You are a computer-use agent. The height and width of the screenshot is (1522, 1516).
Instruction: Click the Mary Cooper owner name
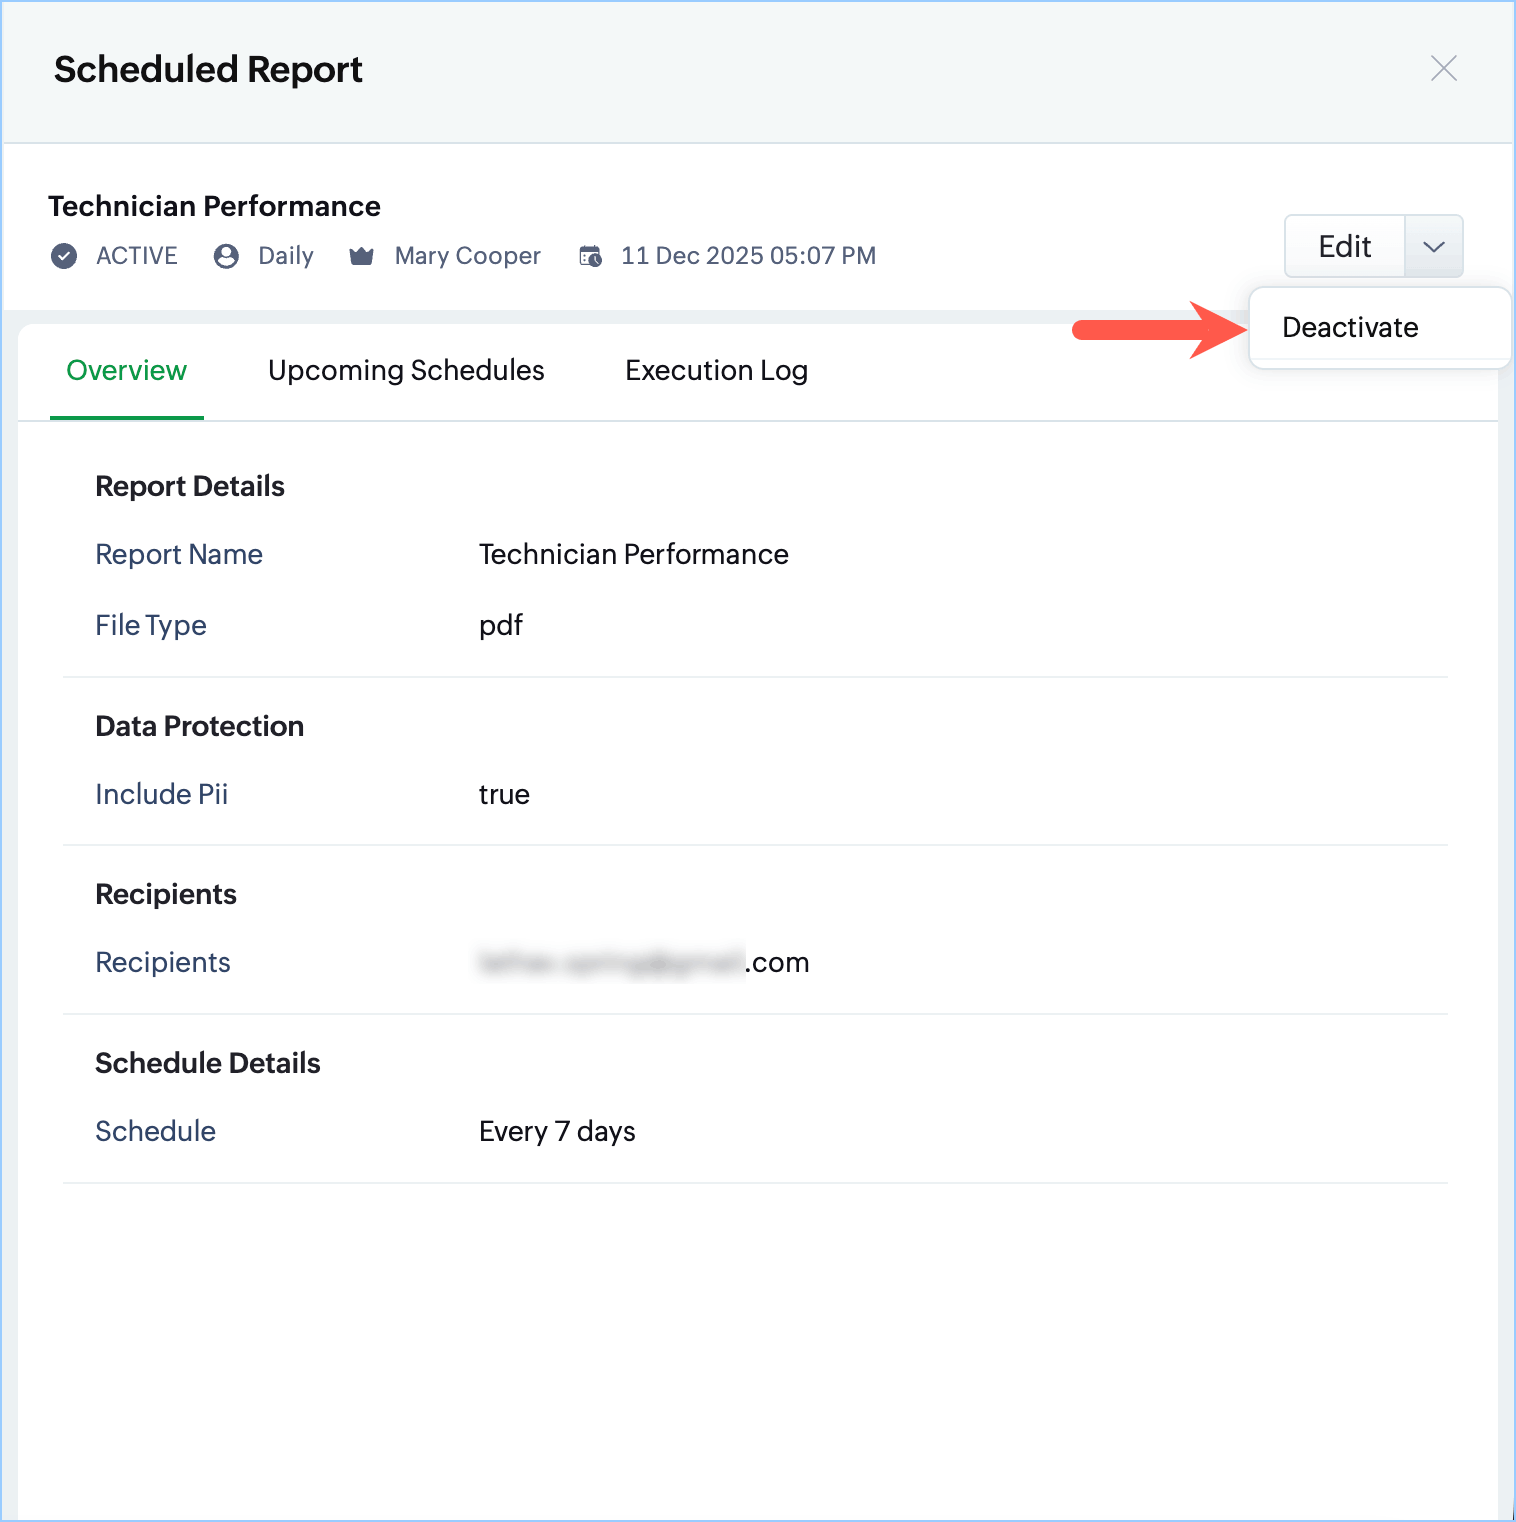pos(467,256)
